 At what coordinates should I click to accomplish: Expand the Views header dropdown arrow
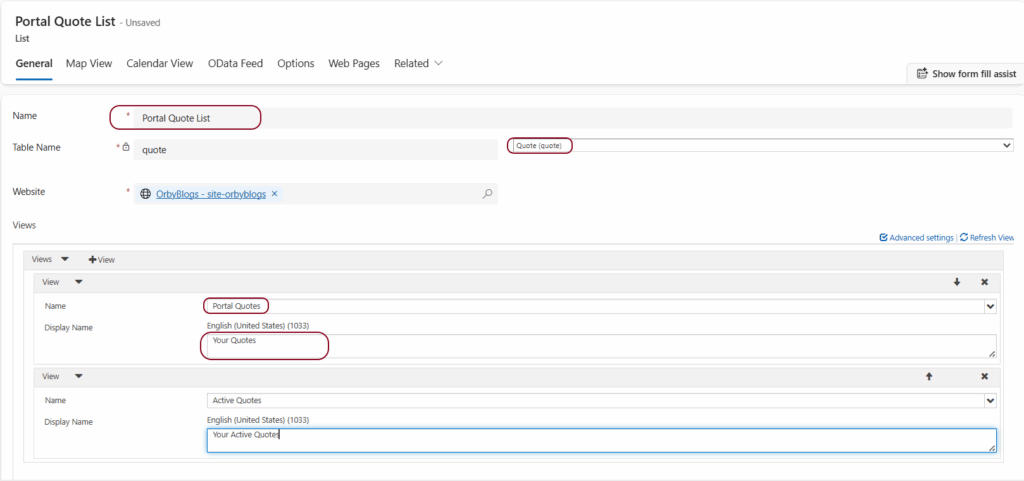64,258
